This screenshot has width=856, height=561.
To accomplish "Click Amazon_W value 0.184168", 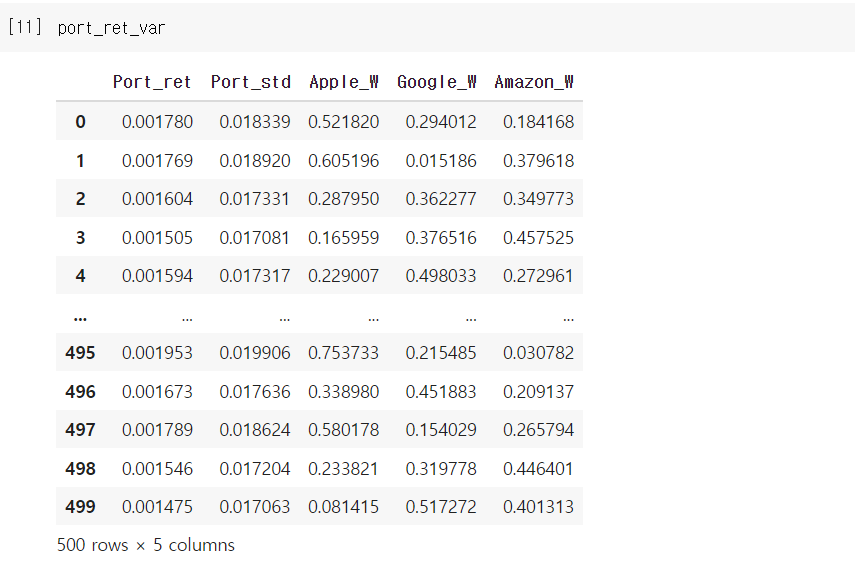I will (538, 122).
